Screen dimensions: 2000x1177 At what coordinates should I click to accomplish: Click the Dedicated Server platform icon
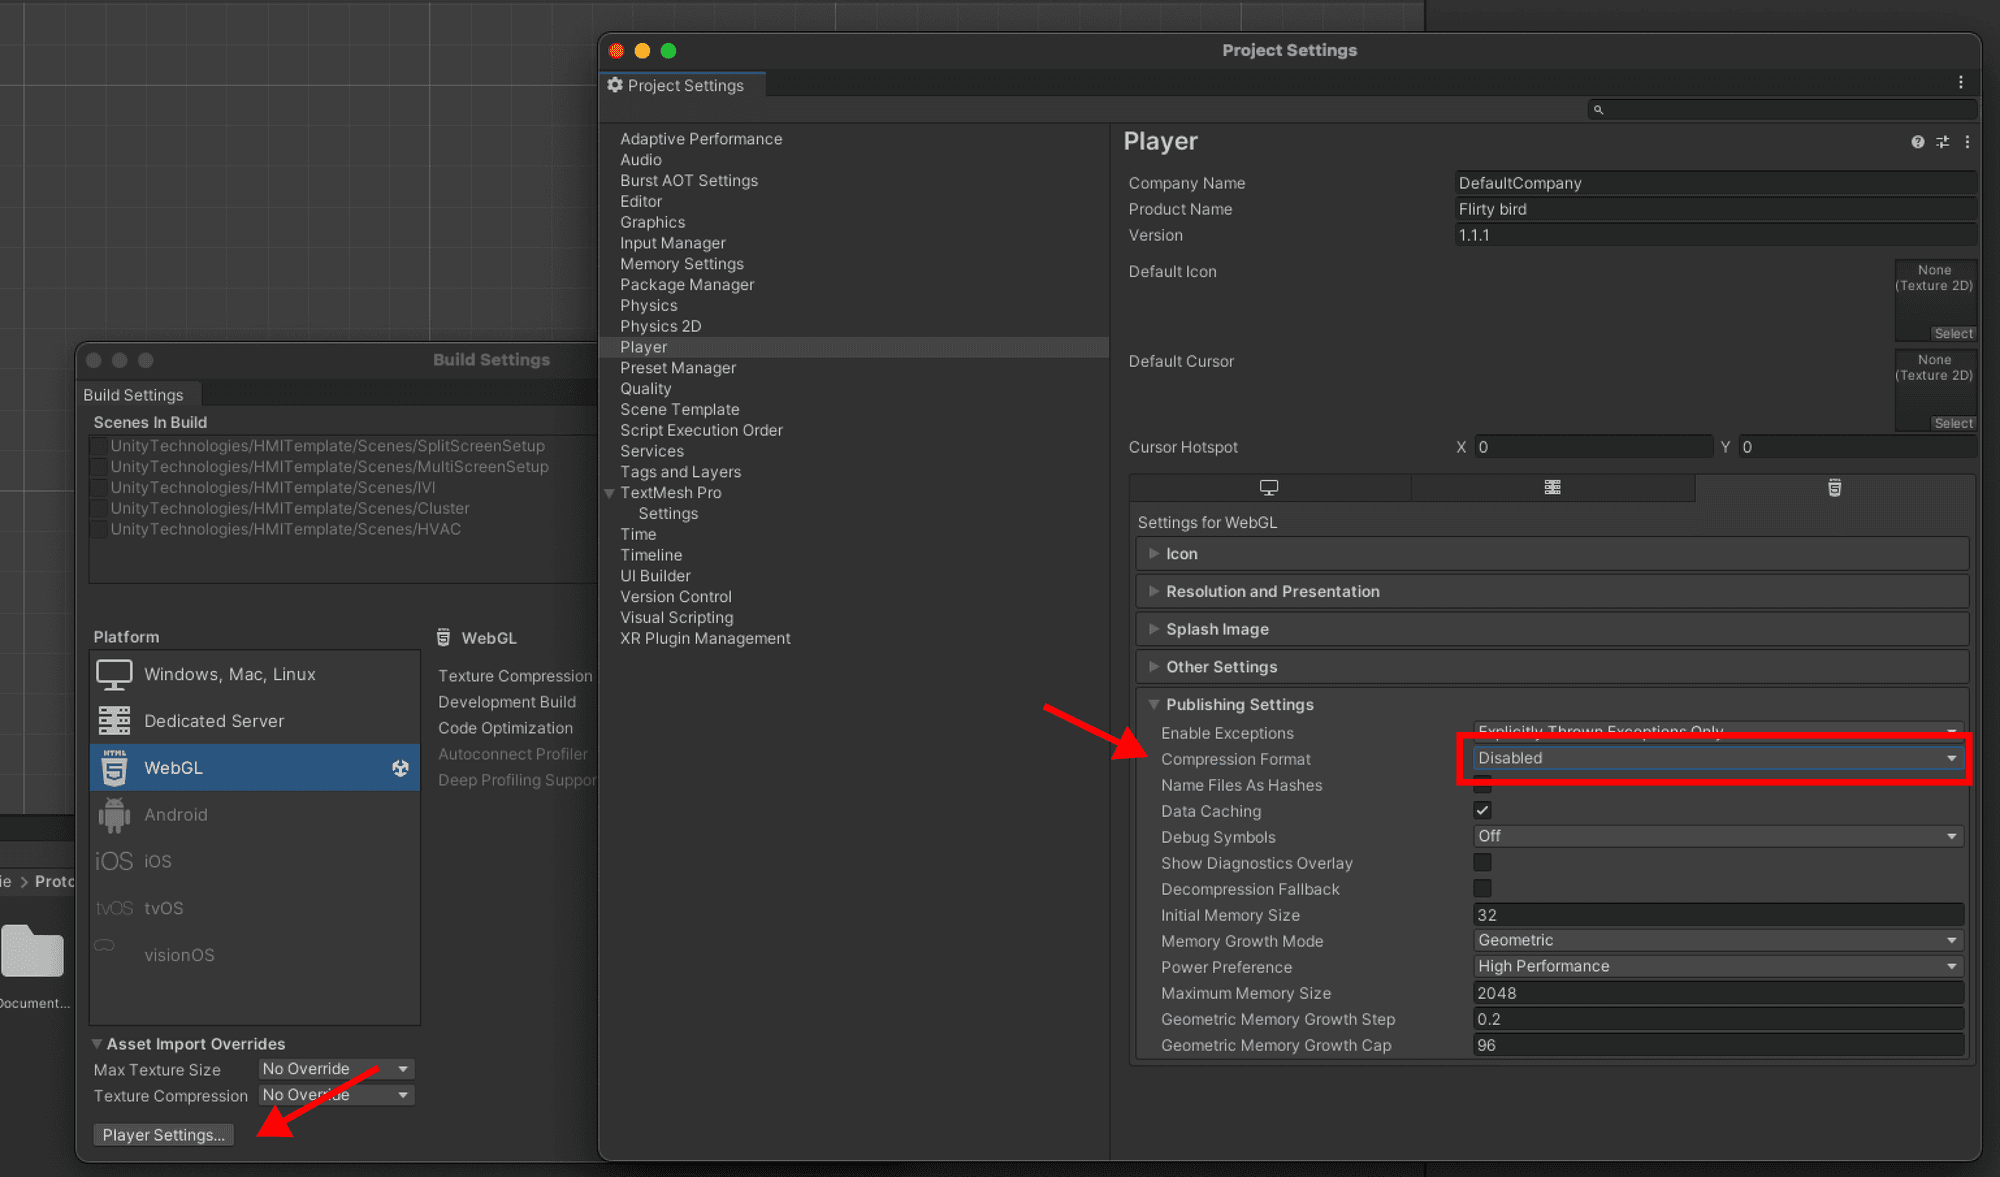coord(114,720)
